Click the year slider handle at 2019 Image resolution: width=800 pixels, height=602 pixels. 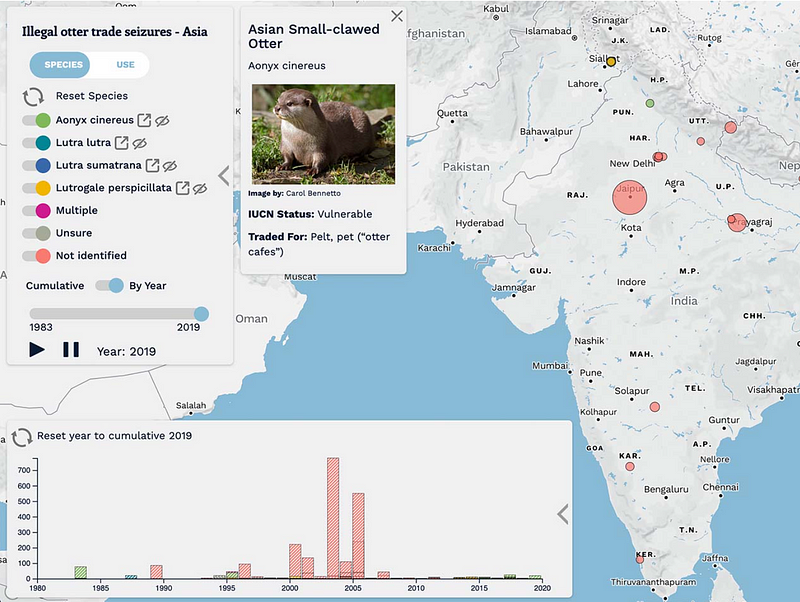click(202, 314)
